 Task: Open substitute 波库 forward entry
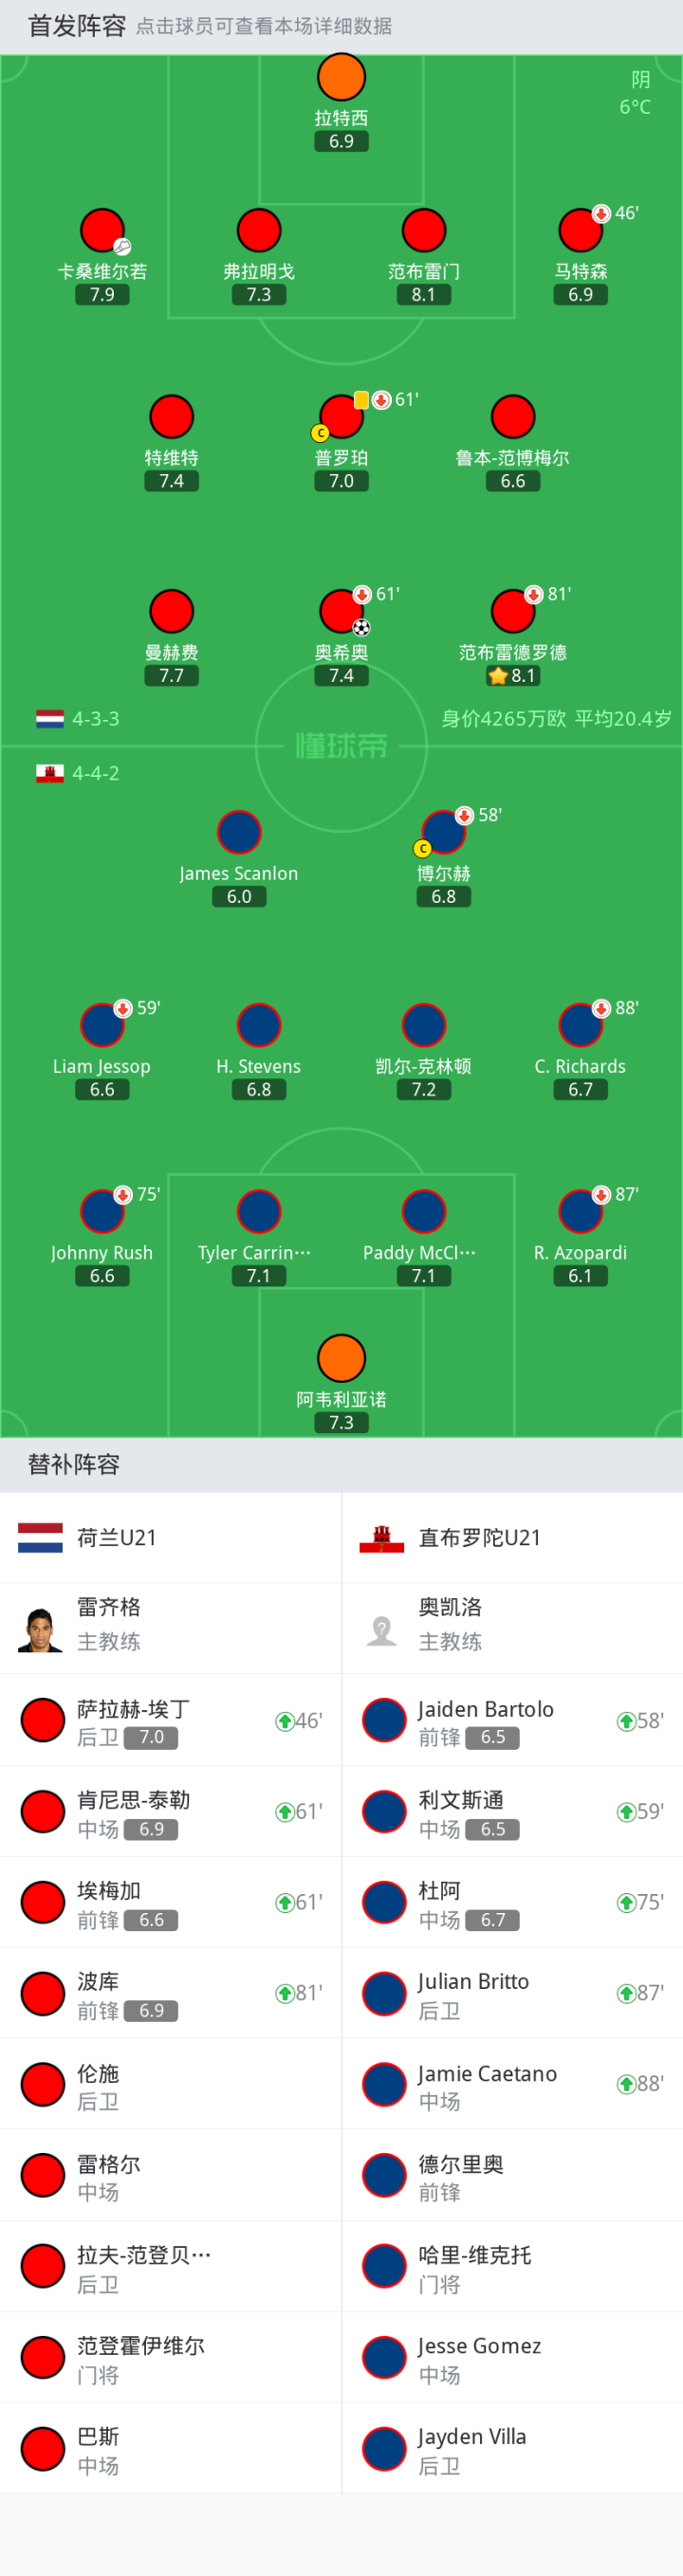(x=171, y=1993)
